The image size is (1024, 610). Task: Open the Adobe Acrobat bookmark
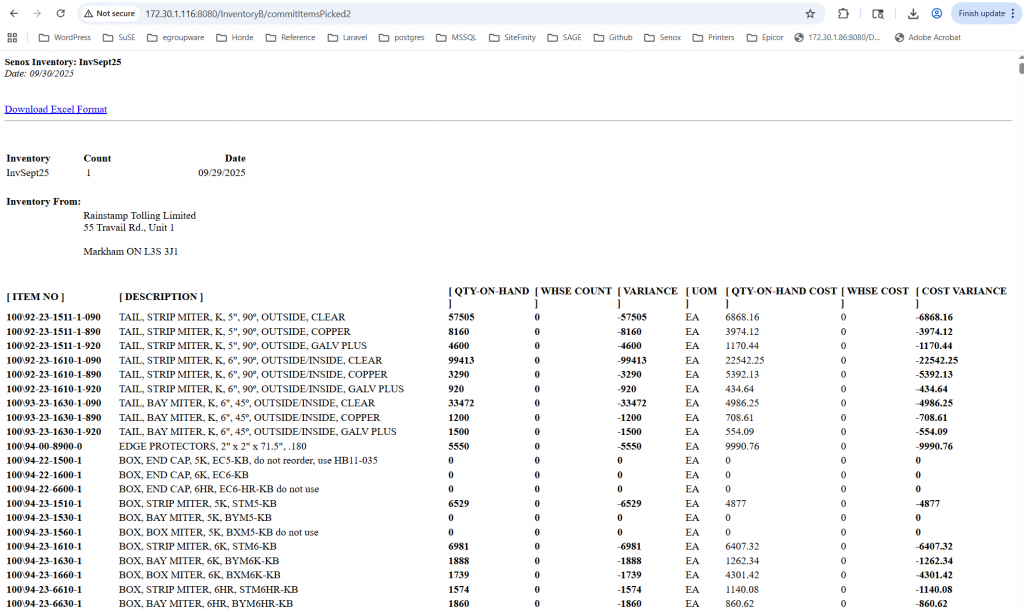pyautogui.click(x=927, y=37)
